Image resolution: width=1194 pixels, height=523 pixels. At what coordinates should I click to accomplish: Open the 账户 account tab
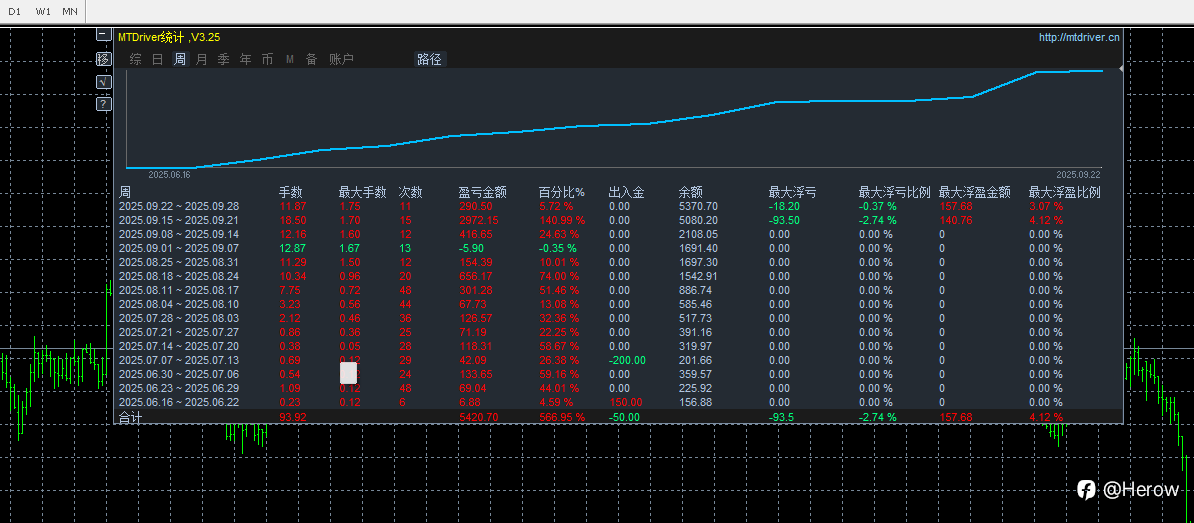click(x=342, y=59)
